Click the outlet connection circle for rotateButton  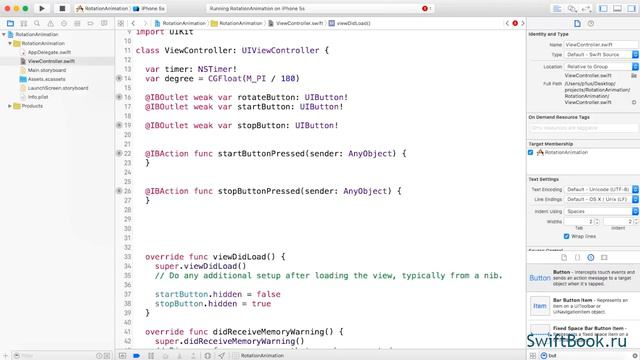point(119,97)
